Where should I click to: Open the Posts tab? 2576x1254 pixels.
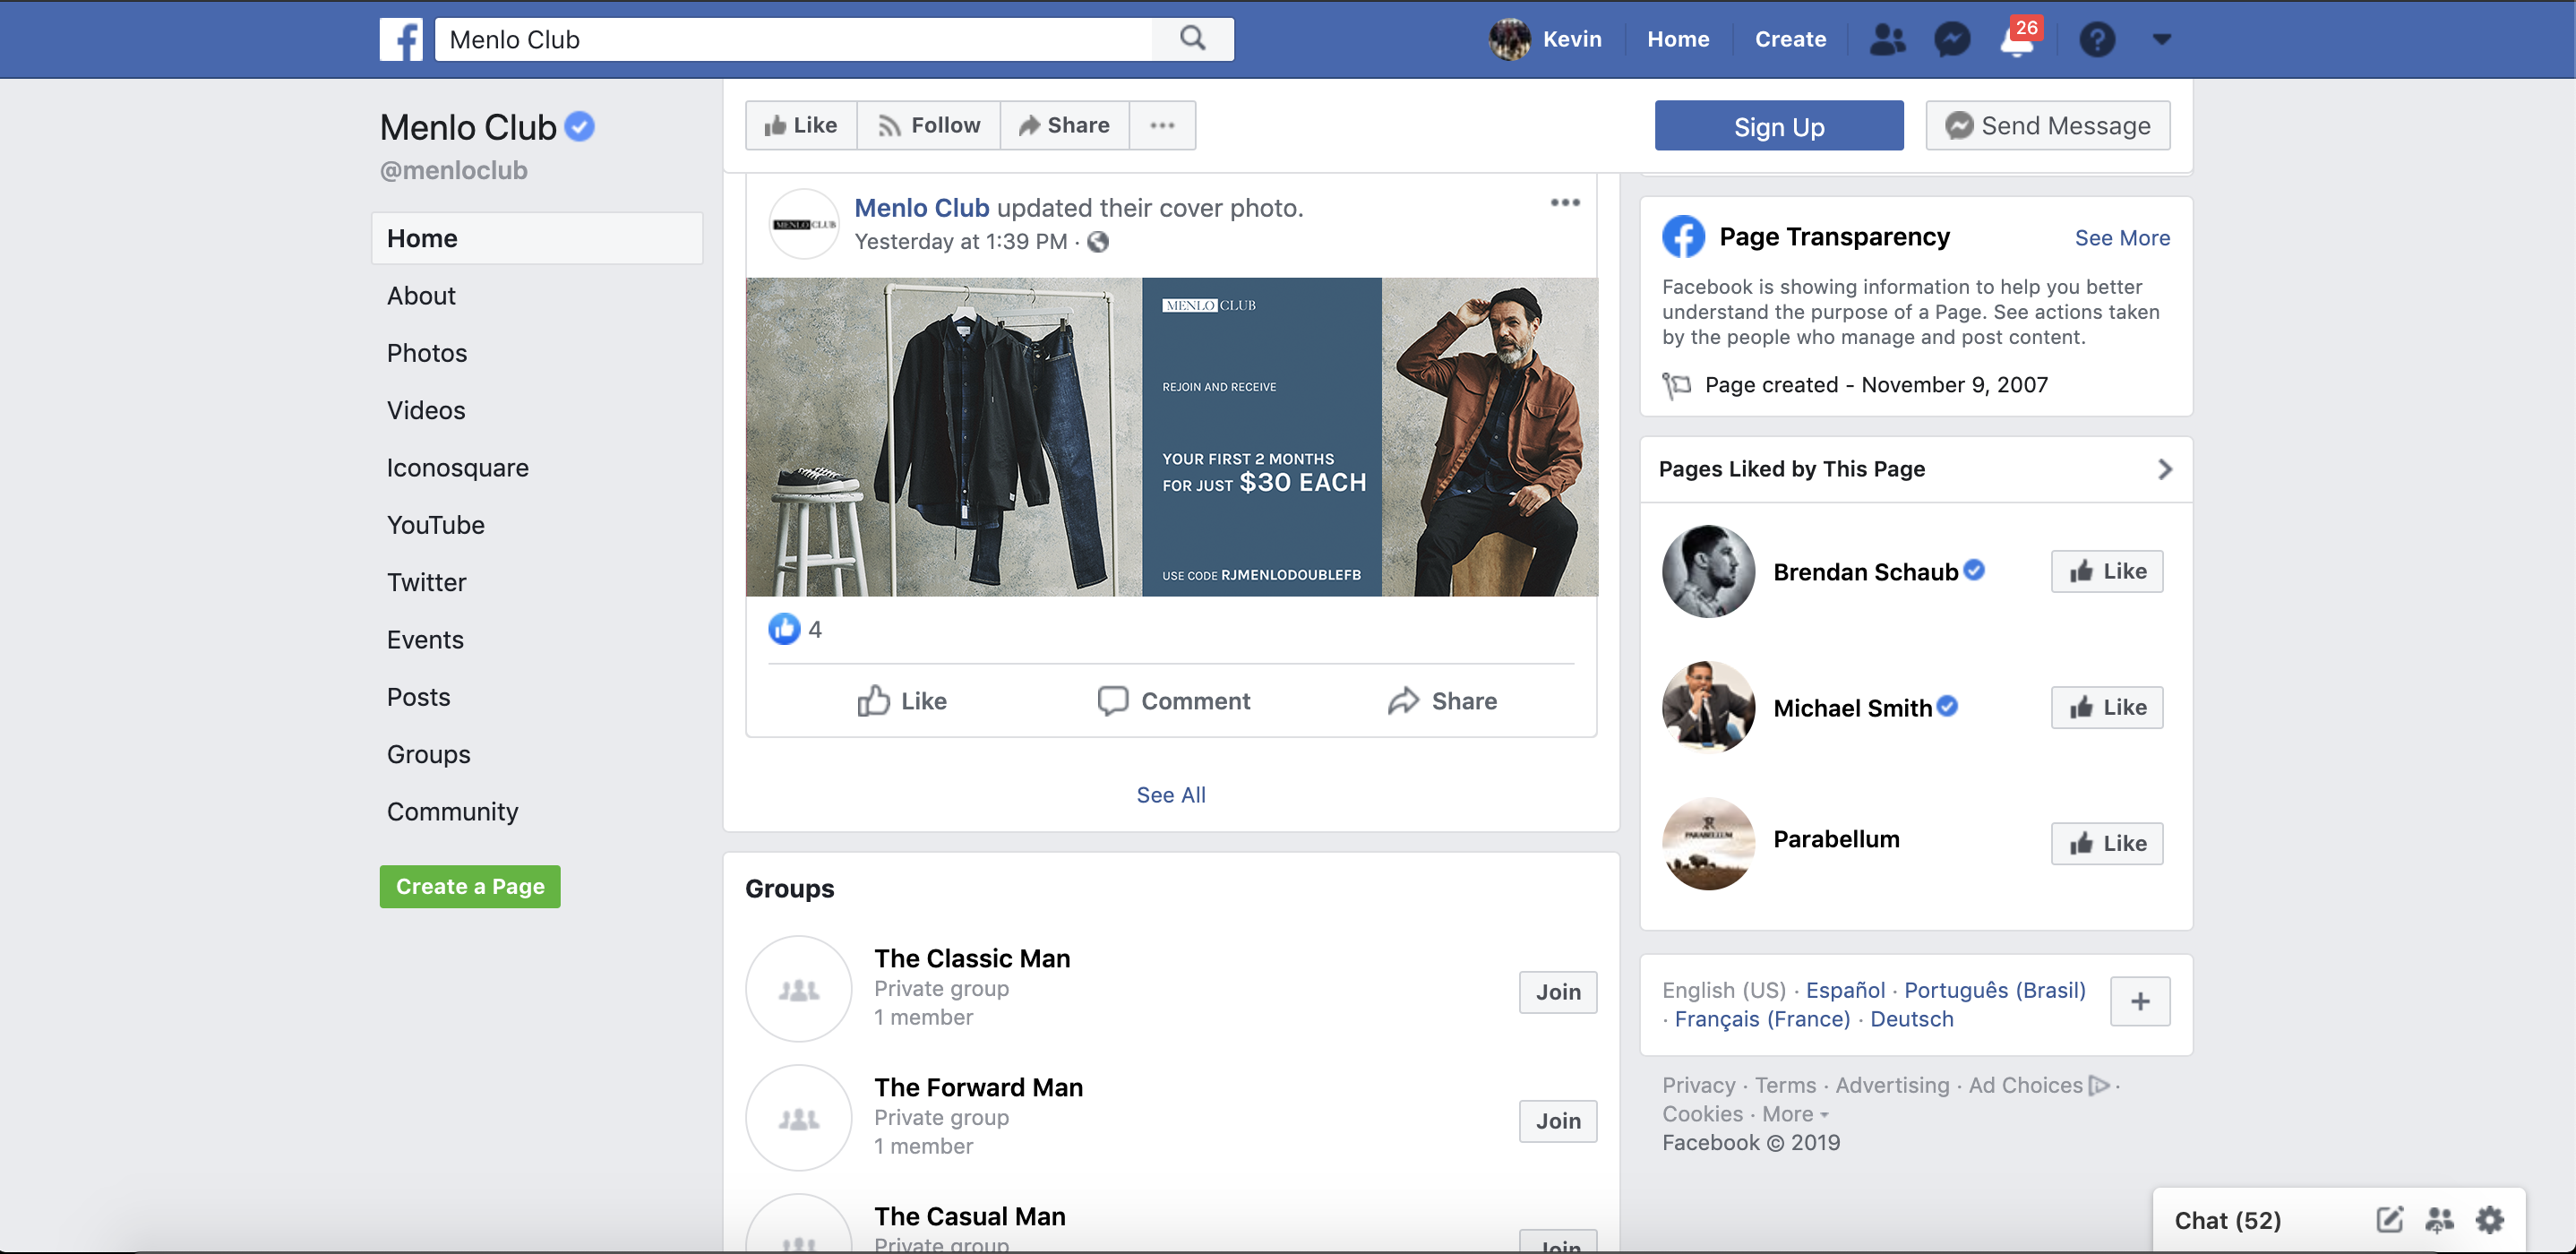click(x=419, y=697)
